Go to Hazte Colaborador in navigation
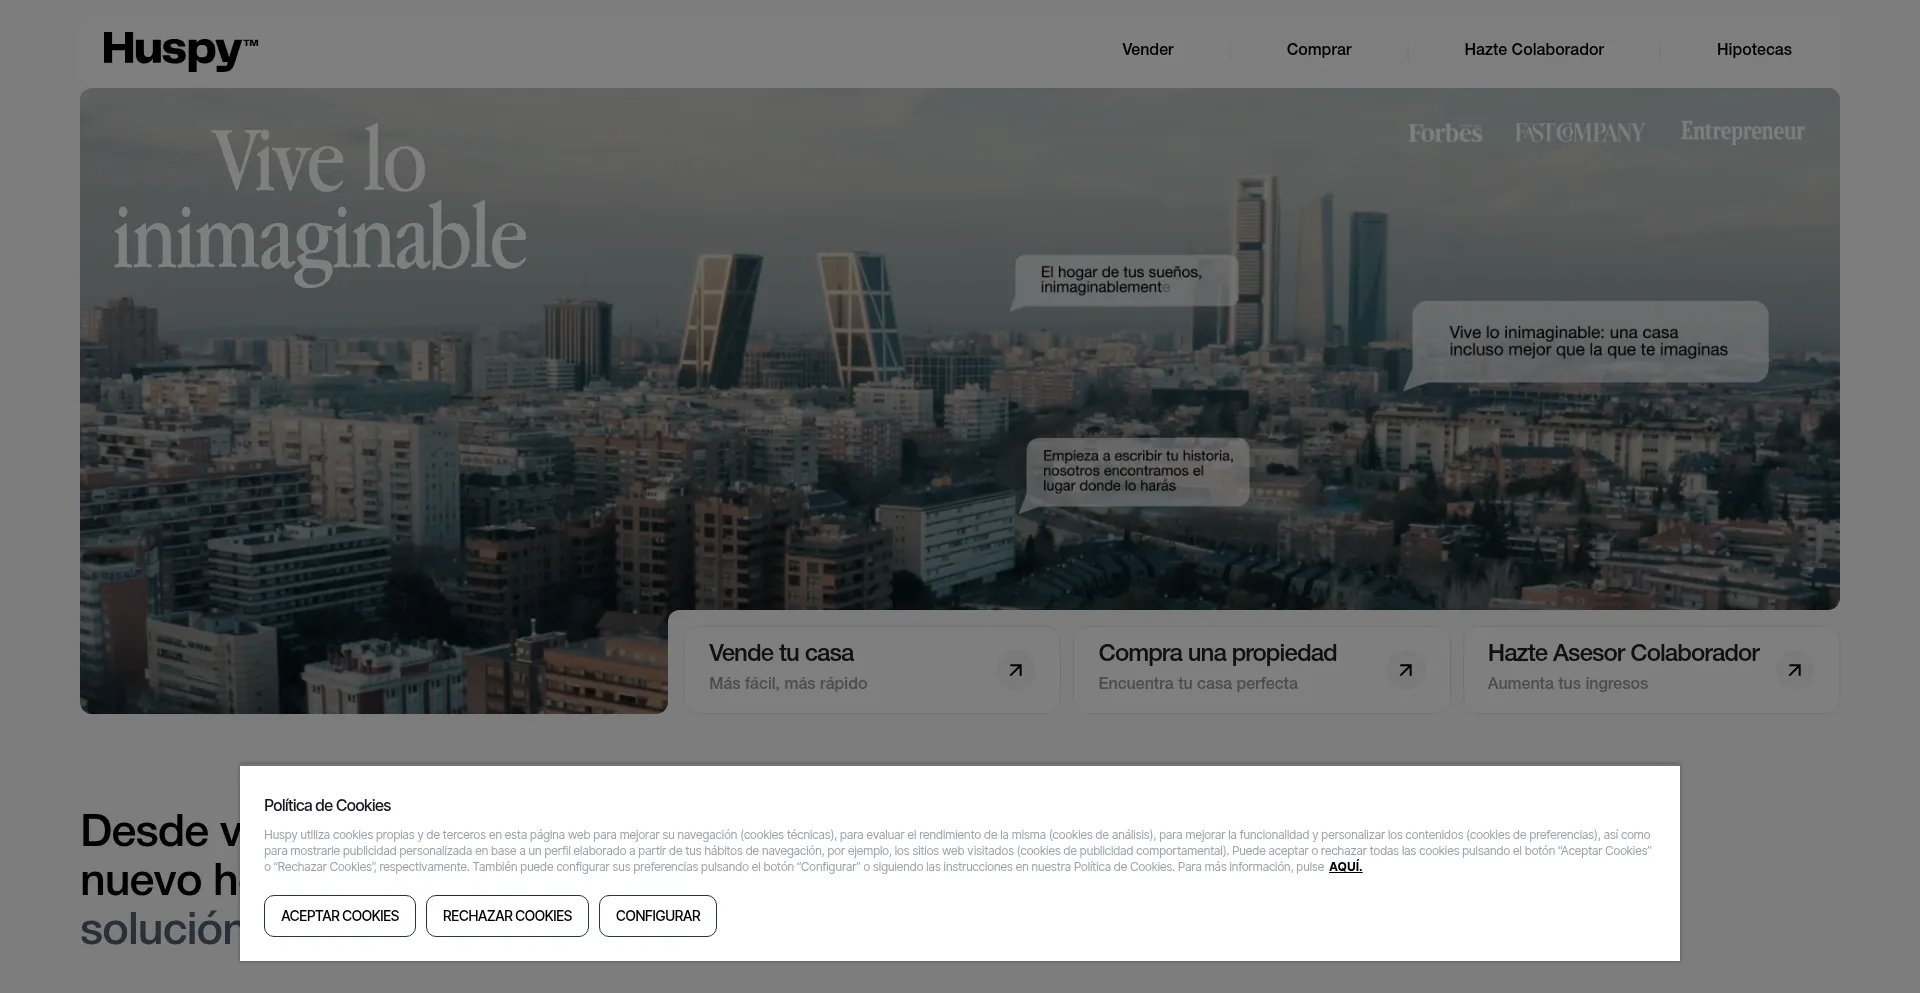 point(1533,50)
